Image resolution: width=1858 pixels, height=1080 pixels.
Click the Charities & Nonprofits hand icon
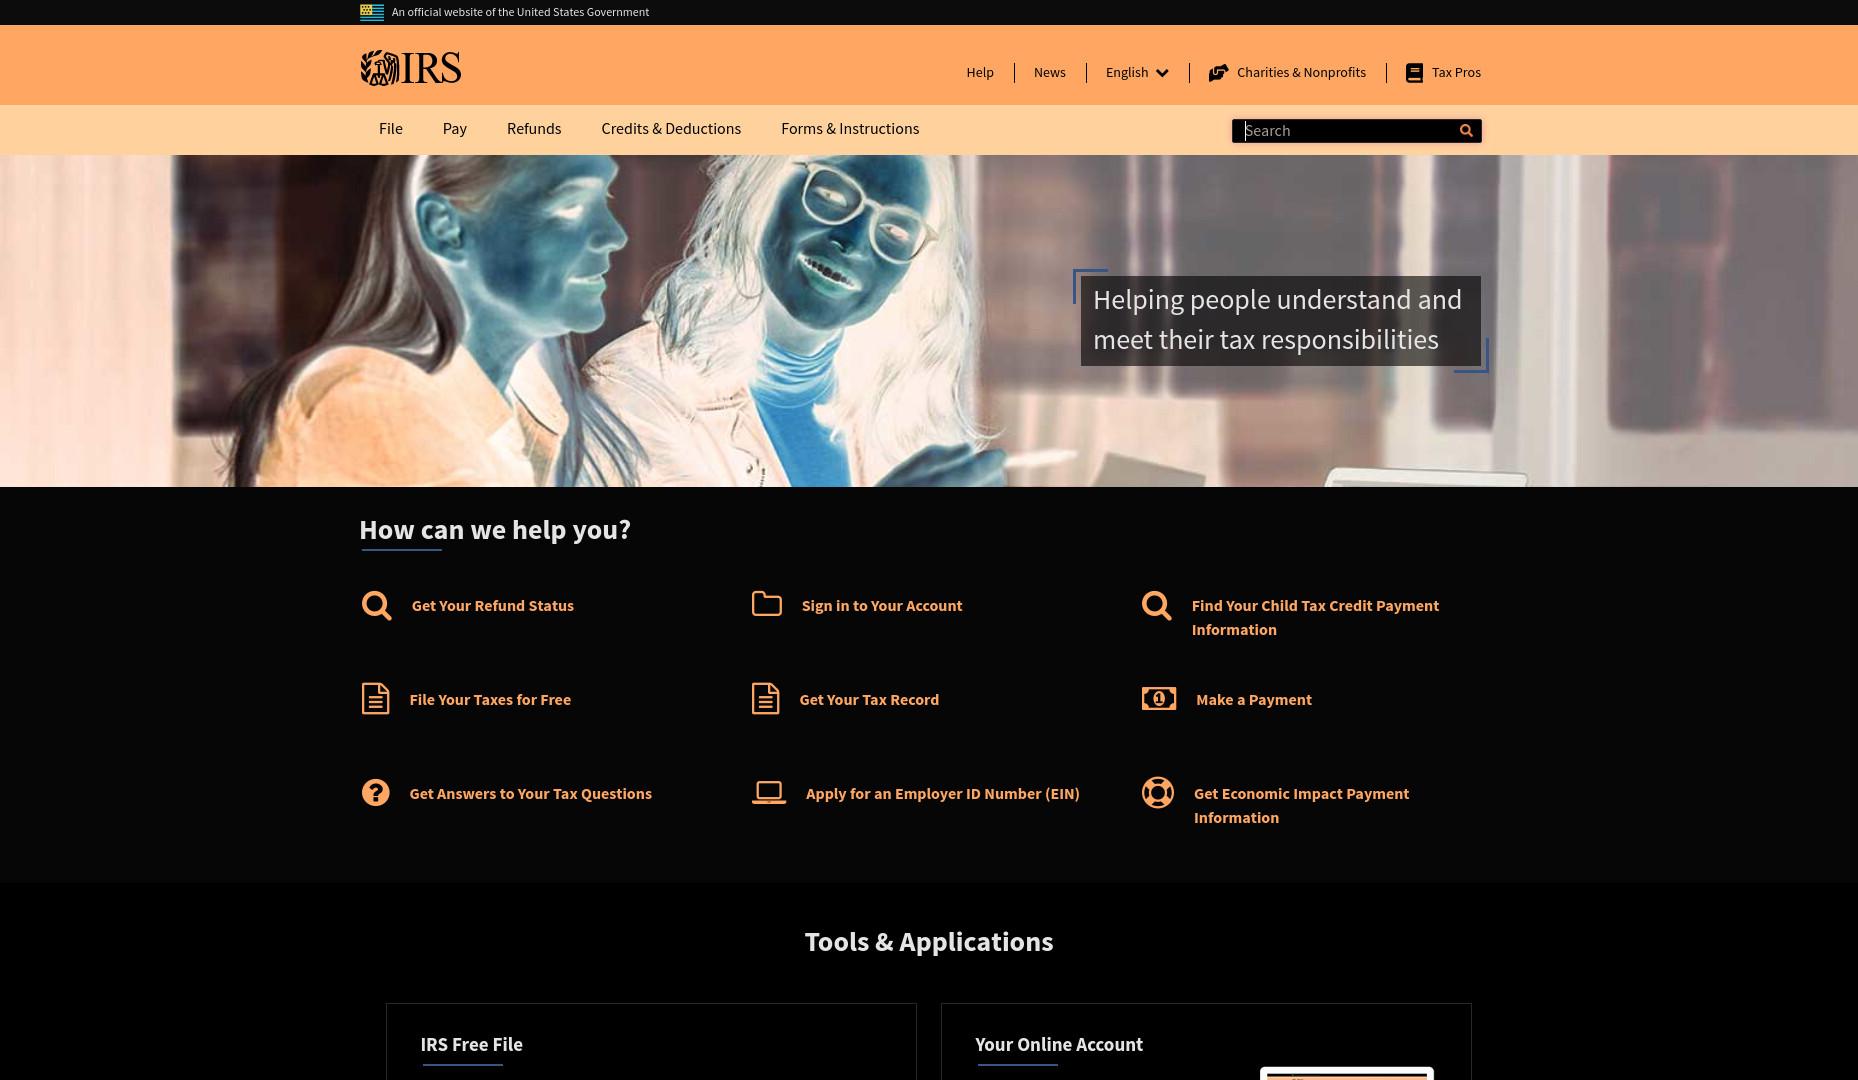click(x=1218, y=73)
